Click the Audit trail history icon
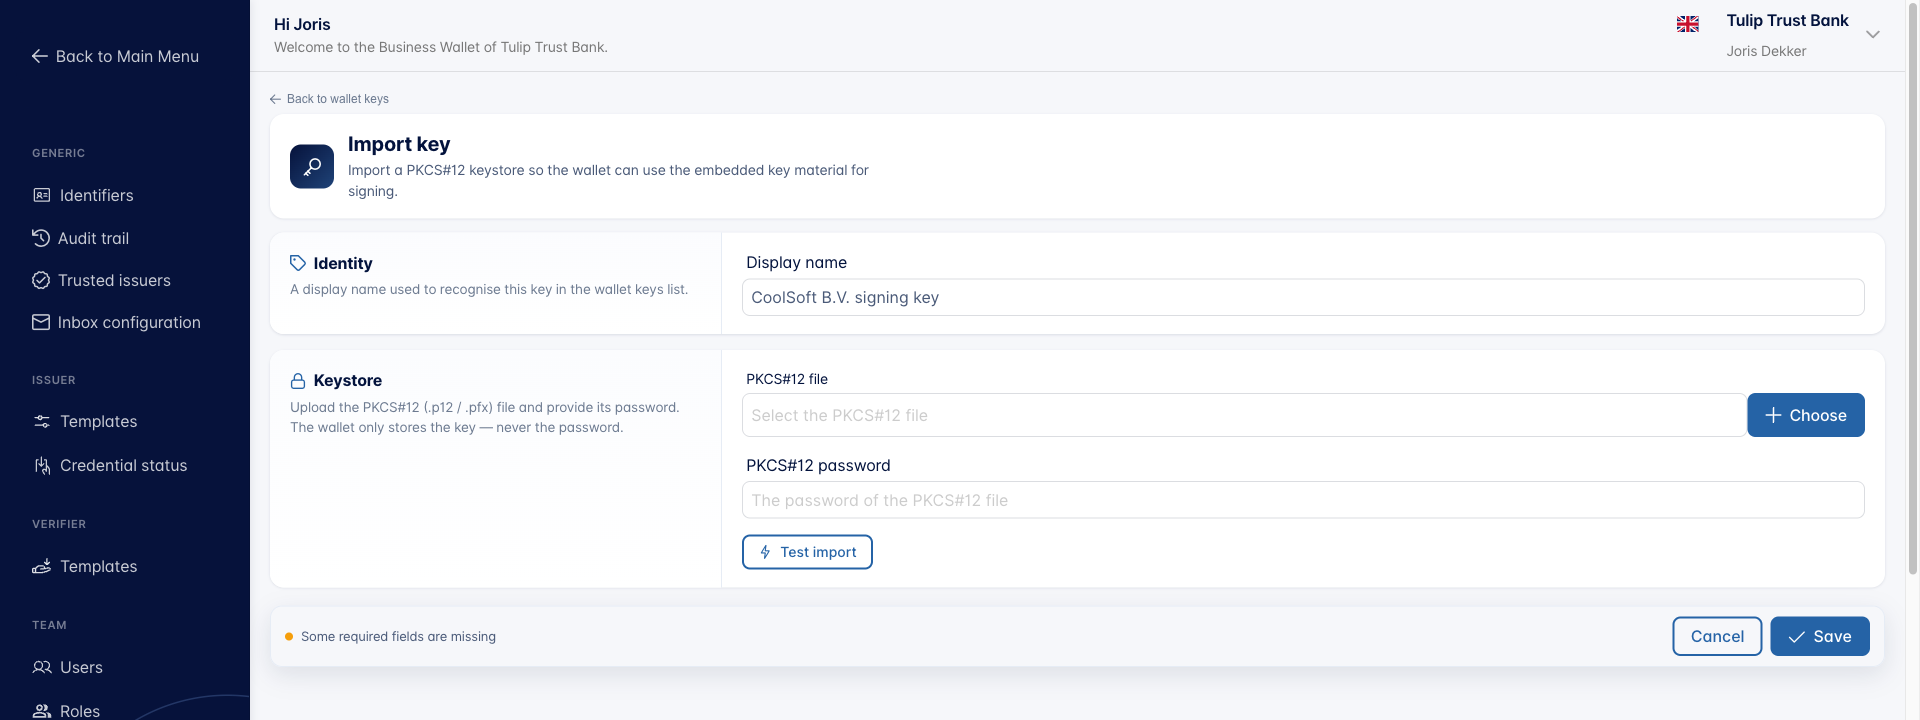This screenshot has width=1920, height=720. tap(41, 238)
